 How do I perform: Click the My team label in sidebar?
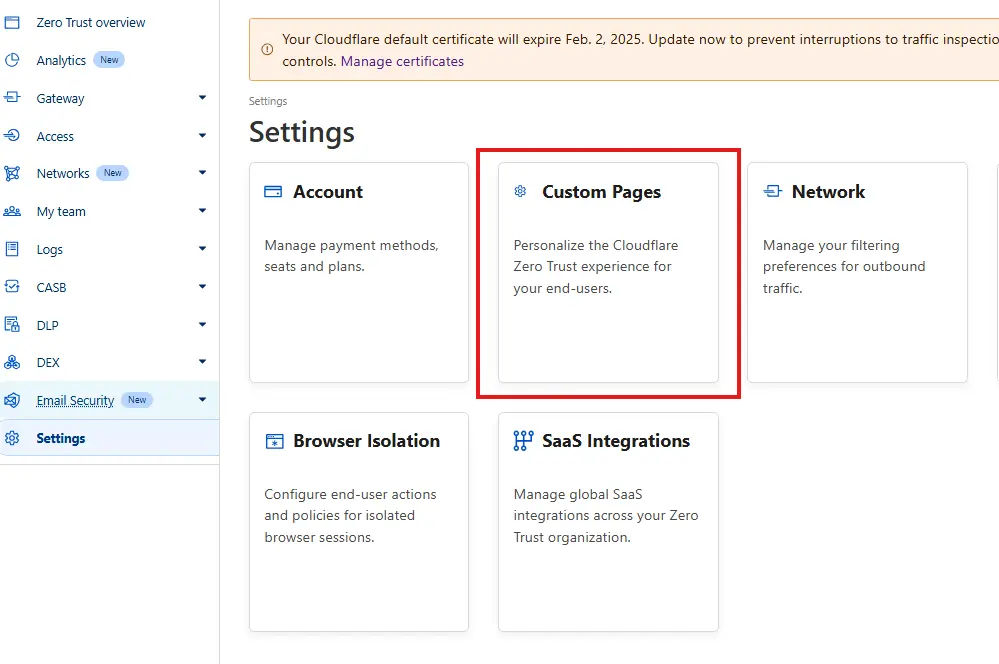(61, 212)
